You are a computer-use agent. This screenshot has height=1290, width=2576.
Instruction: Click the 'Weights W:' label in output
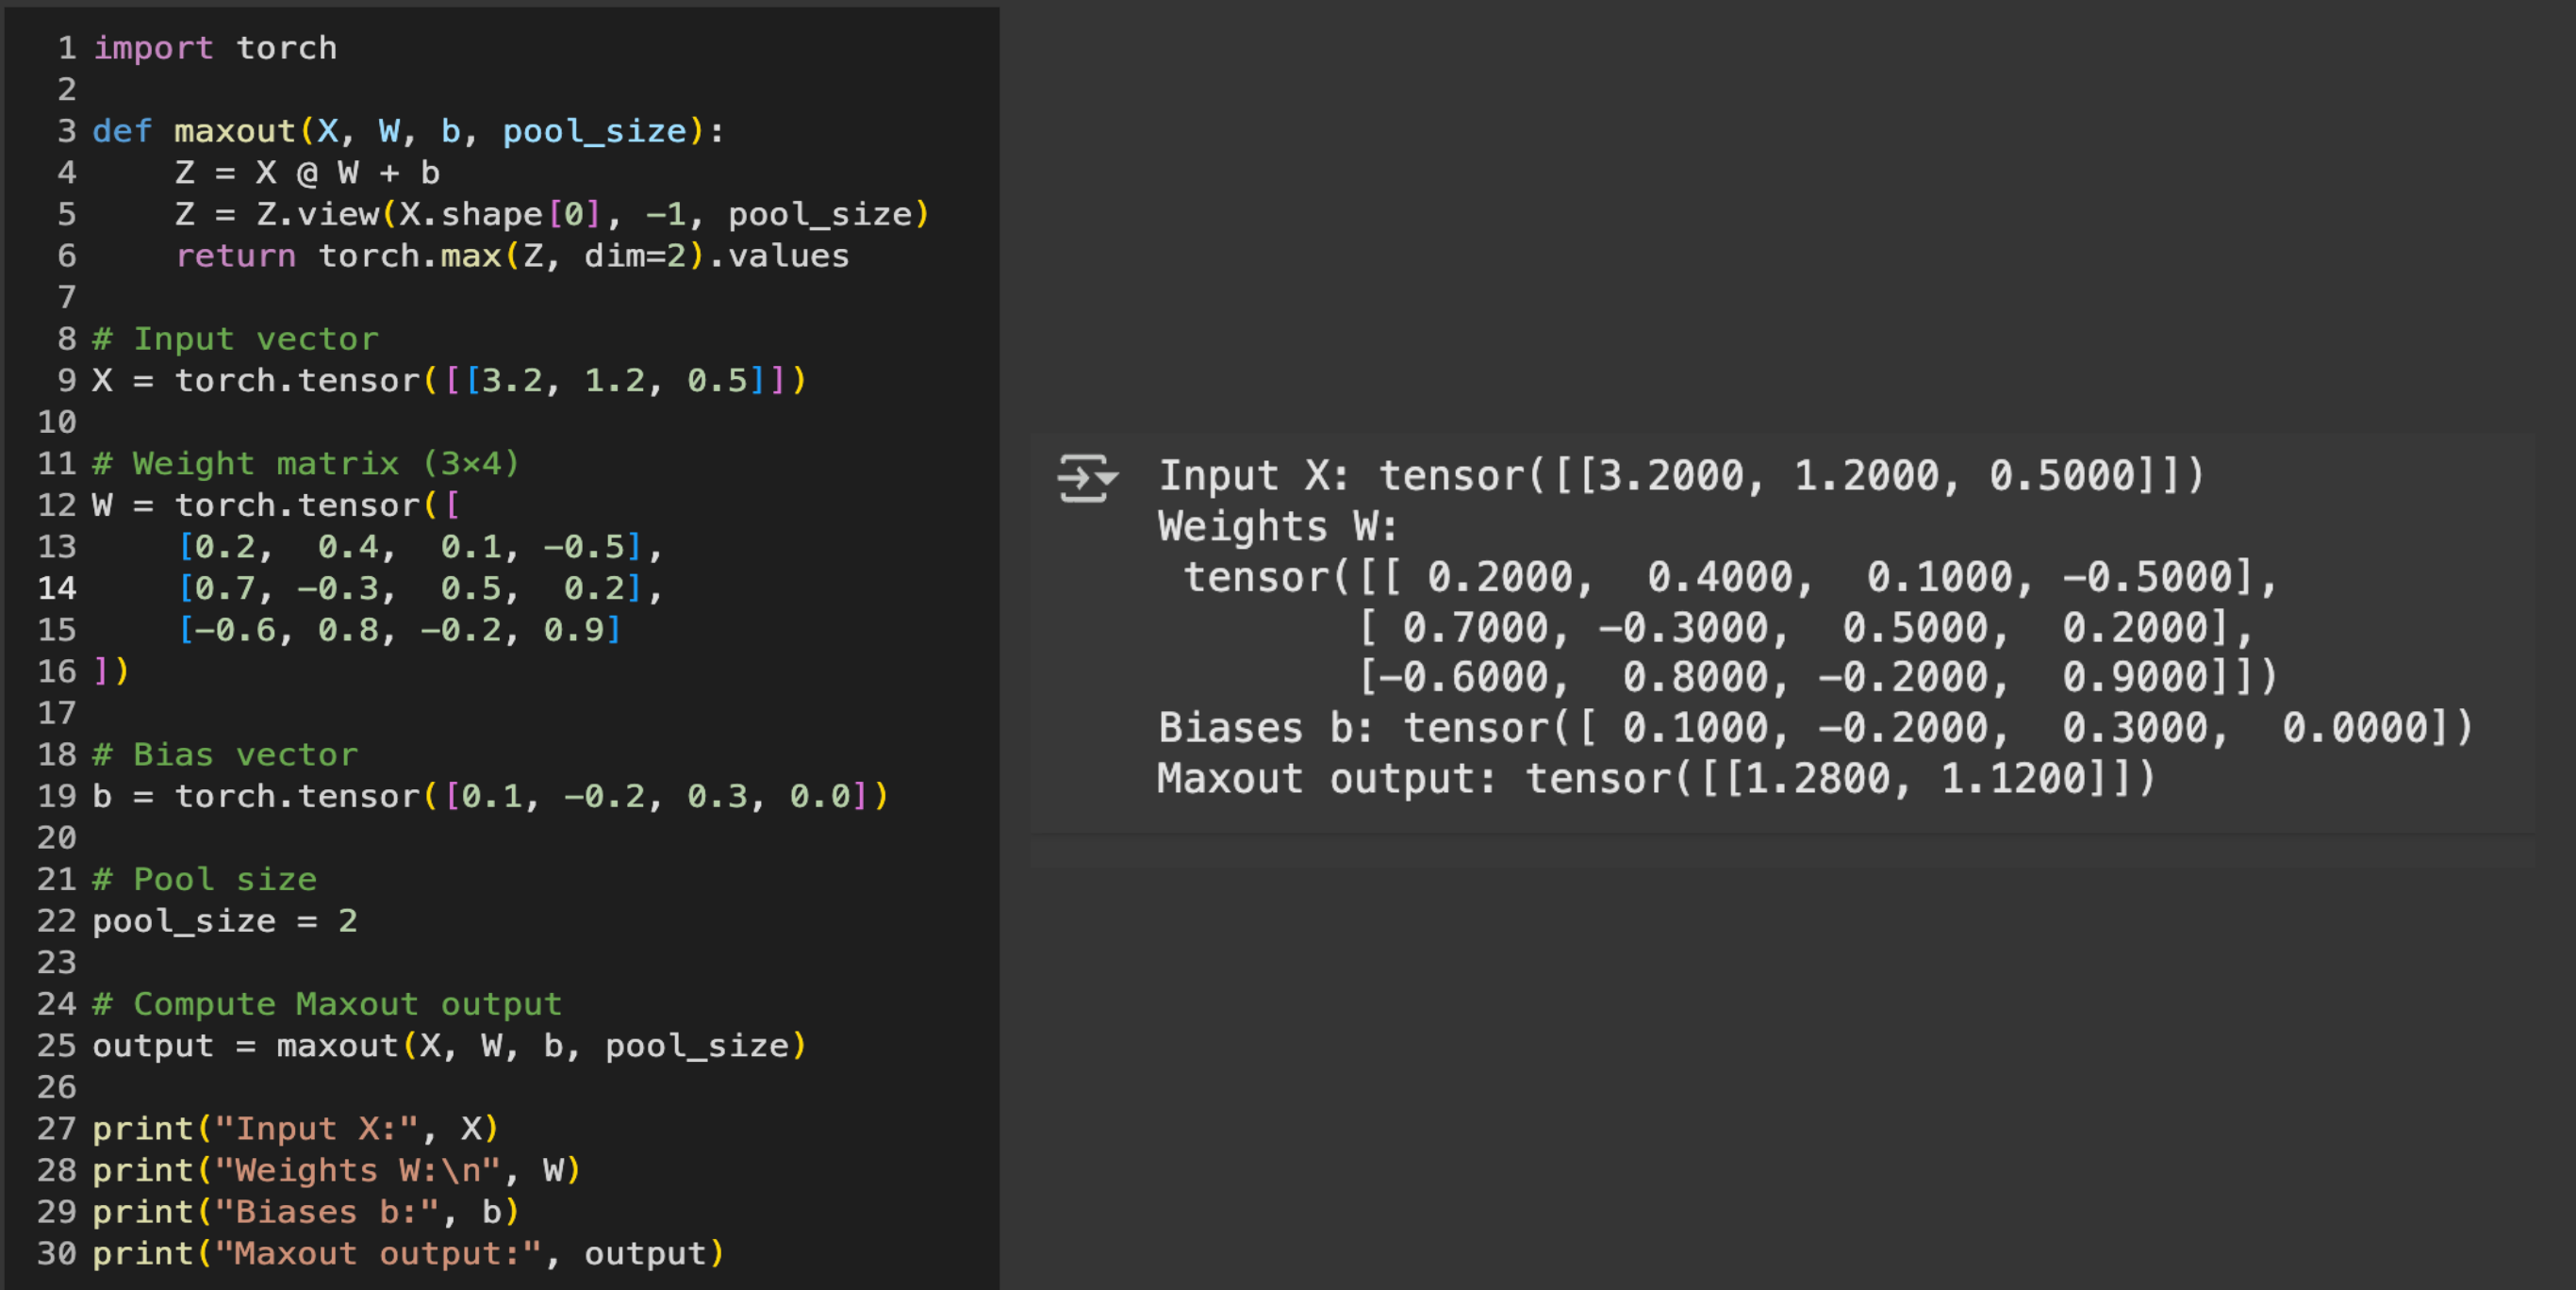coord(1277,526)
